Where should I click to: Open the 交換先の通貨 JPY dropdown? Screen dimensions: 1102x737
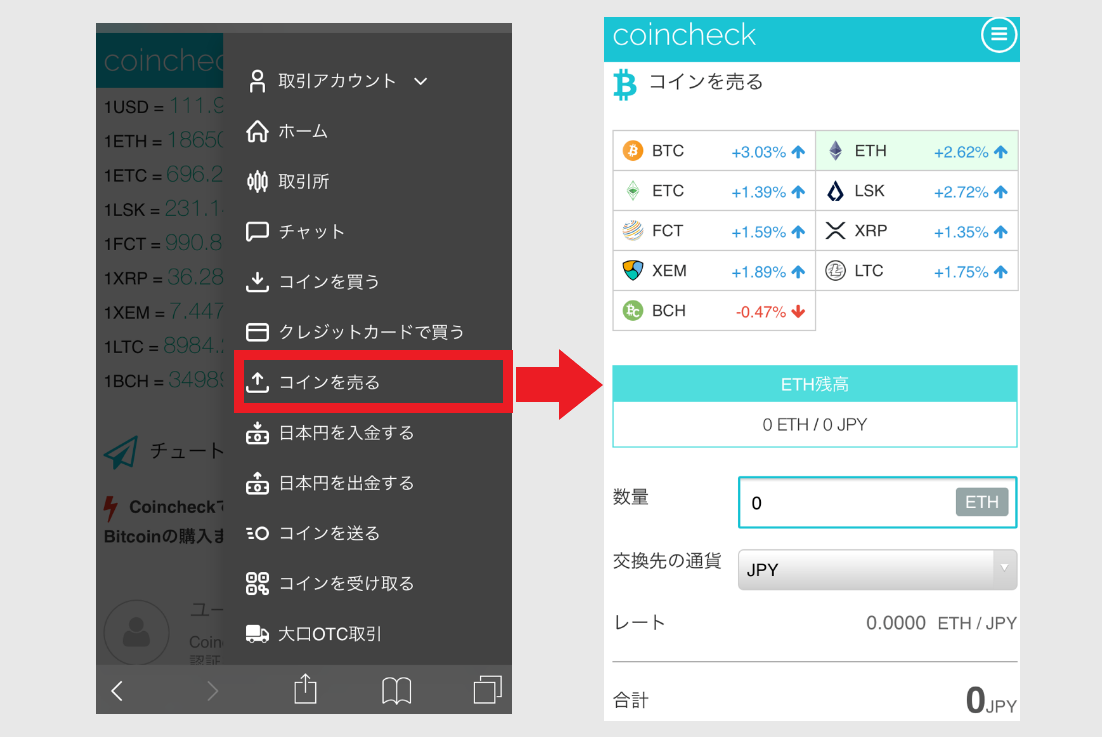[x=877, y=570]
